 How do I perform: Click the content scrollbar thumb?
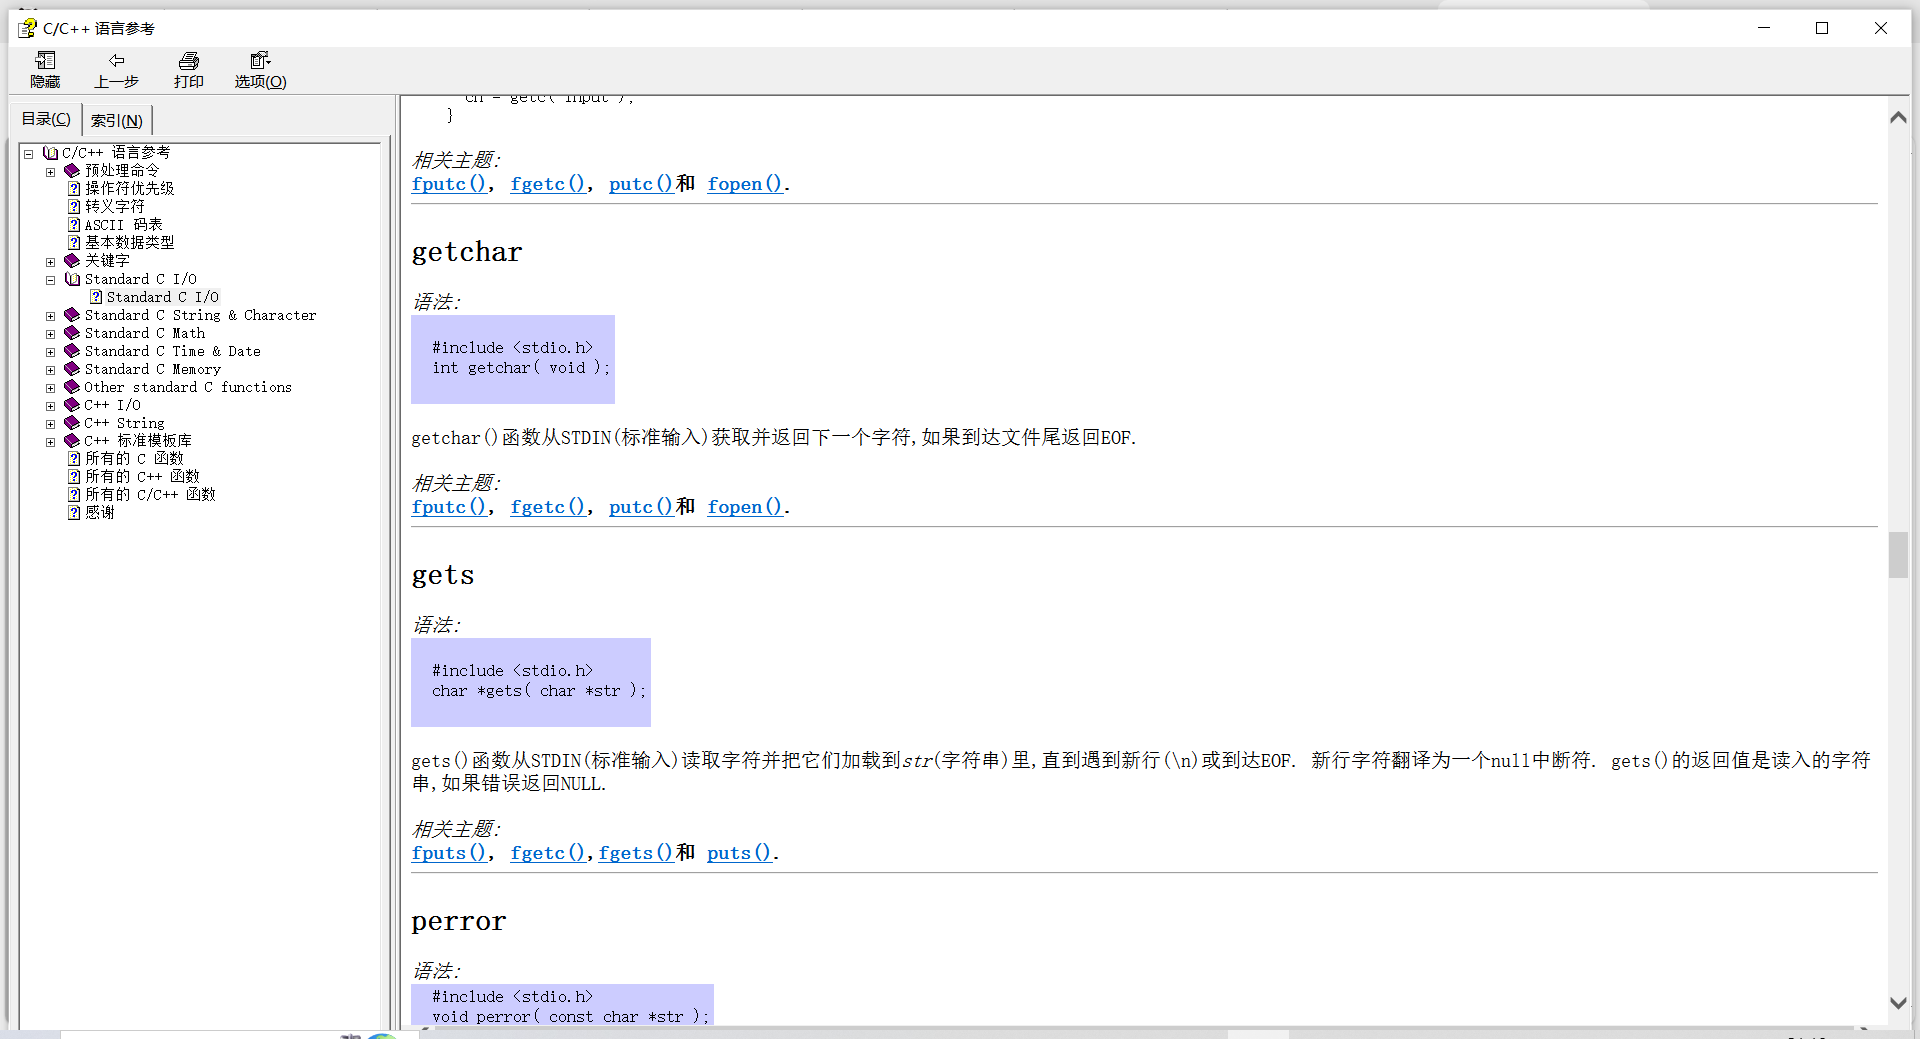coord(1898,555)
